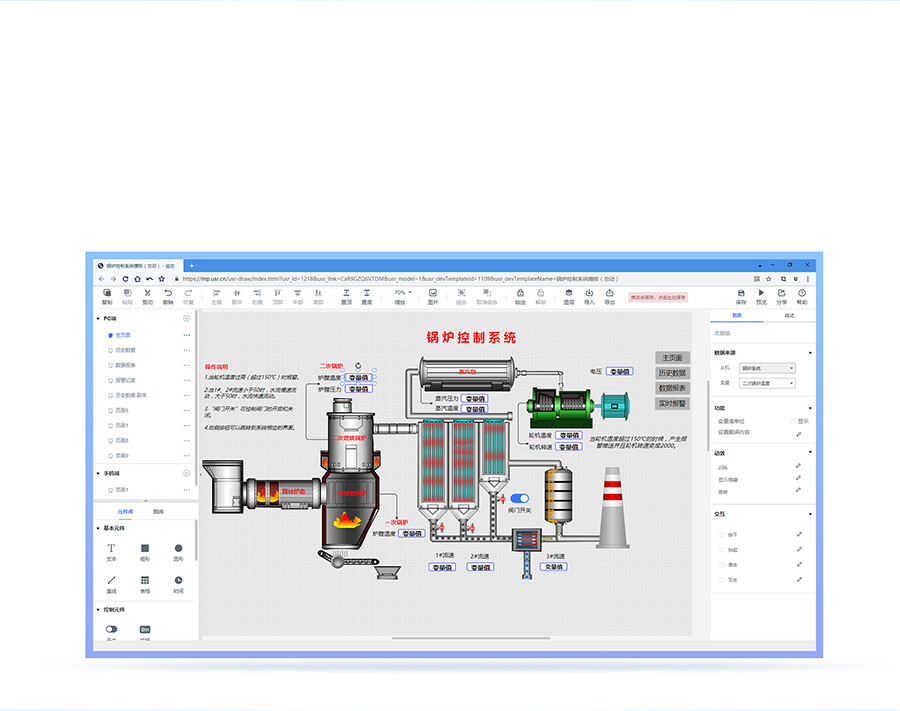Open the 70% zoom level dropdown
This screenshot has width=900, height=711.
[x=401, y=292]
